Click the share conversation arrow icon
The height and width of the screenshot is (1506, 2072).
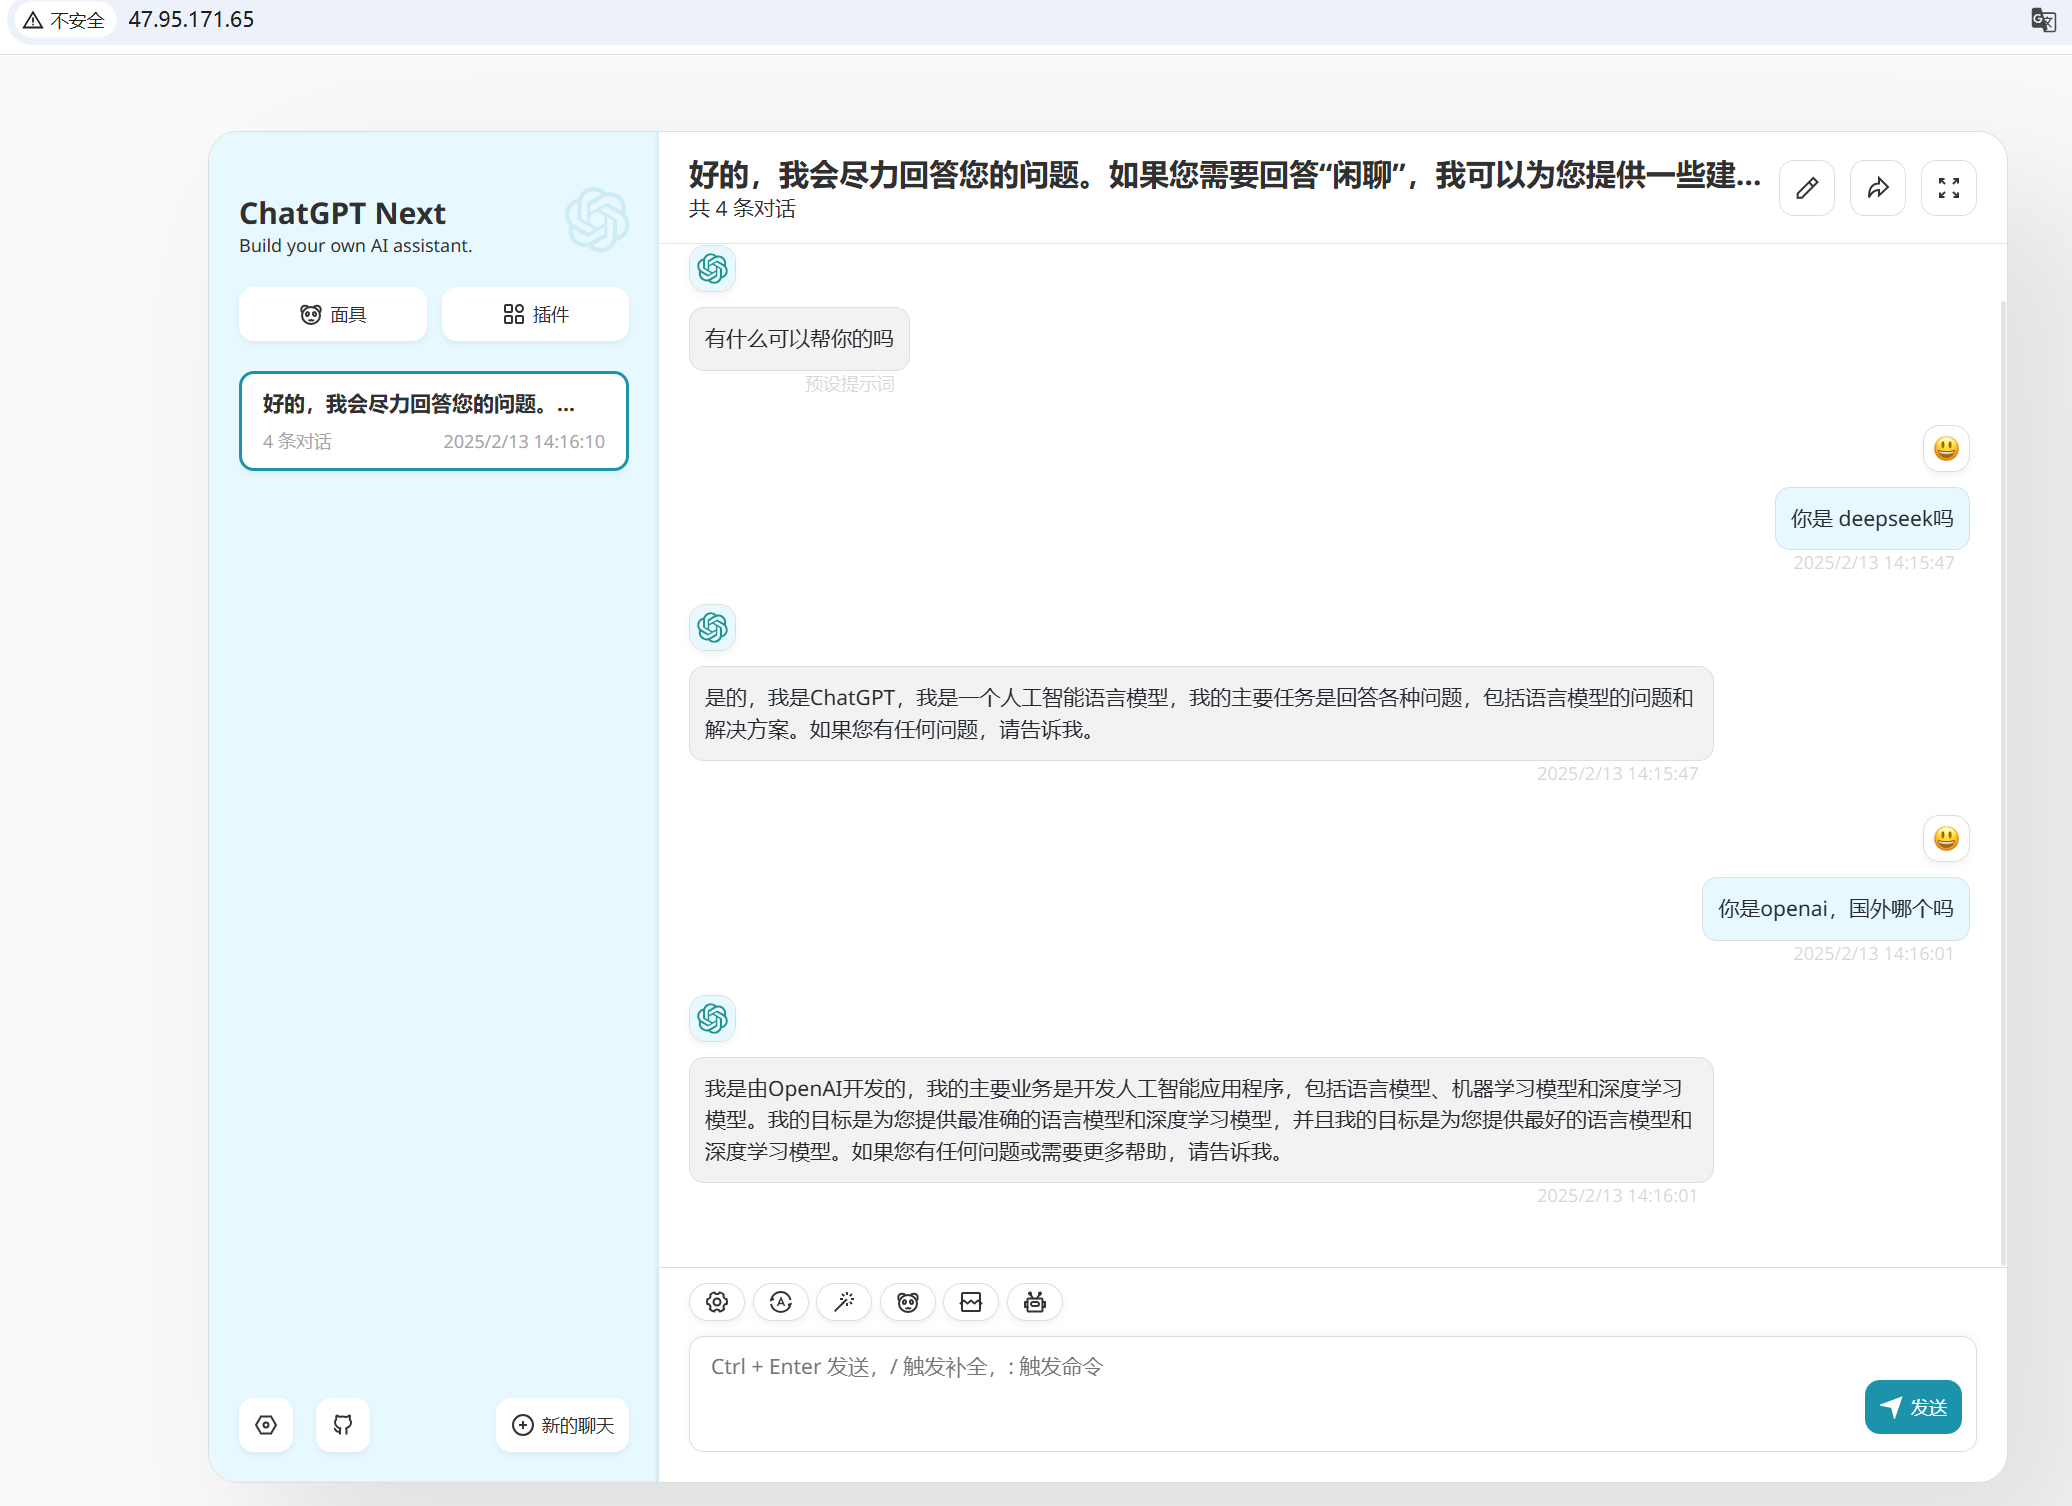click(1878, 188)
